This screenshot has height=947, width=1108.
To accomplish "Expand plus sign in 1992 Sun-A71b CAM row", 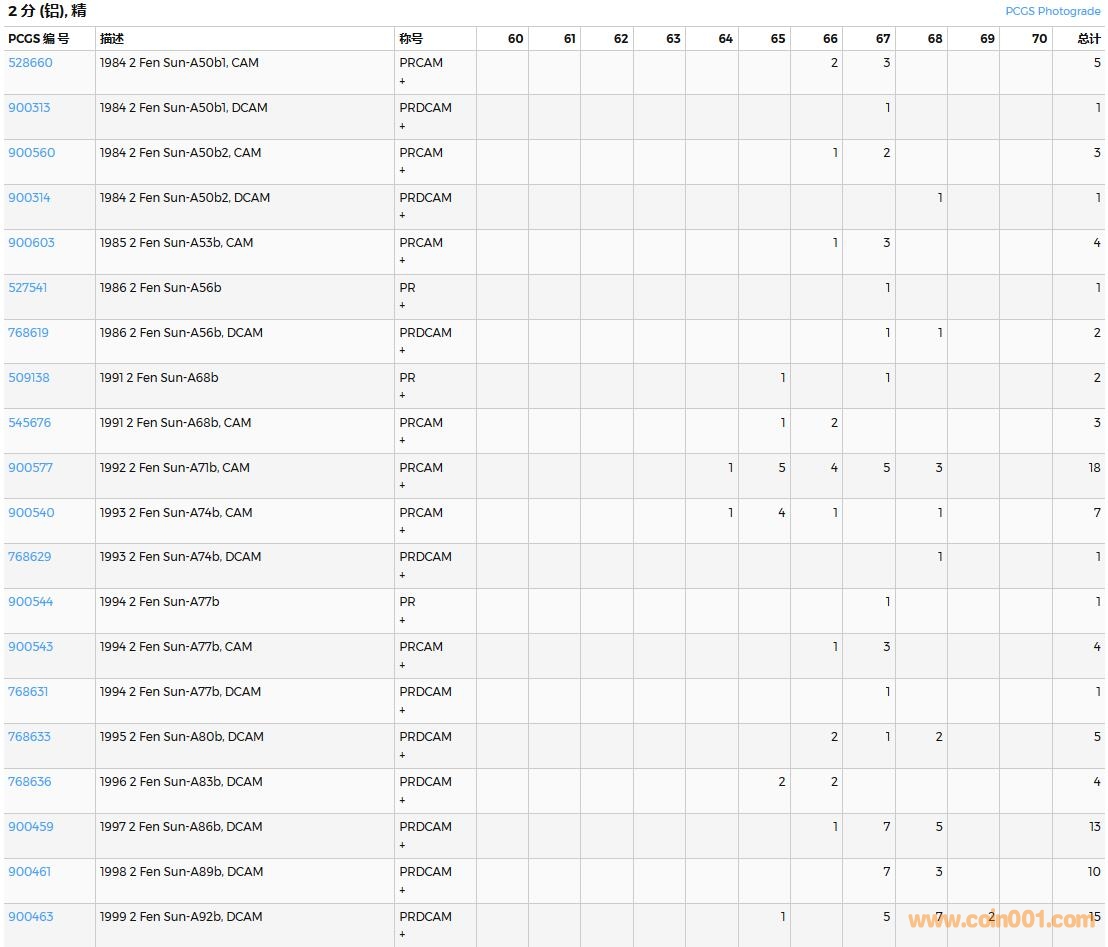I will (x=403, y=486).
